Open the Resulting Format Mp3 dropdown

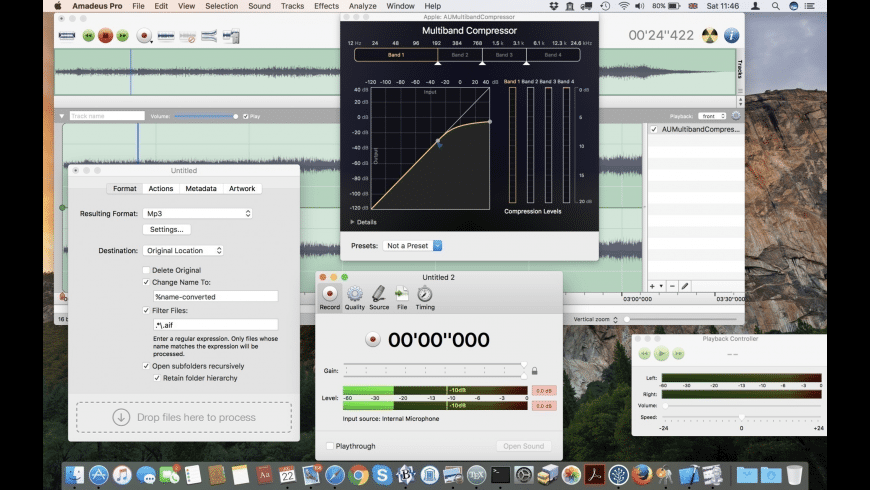(198, 214)
